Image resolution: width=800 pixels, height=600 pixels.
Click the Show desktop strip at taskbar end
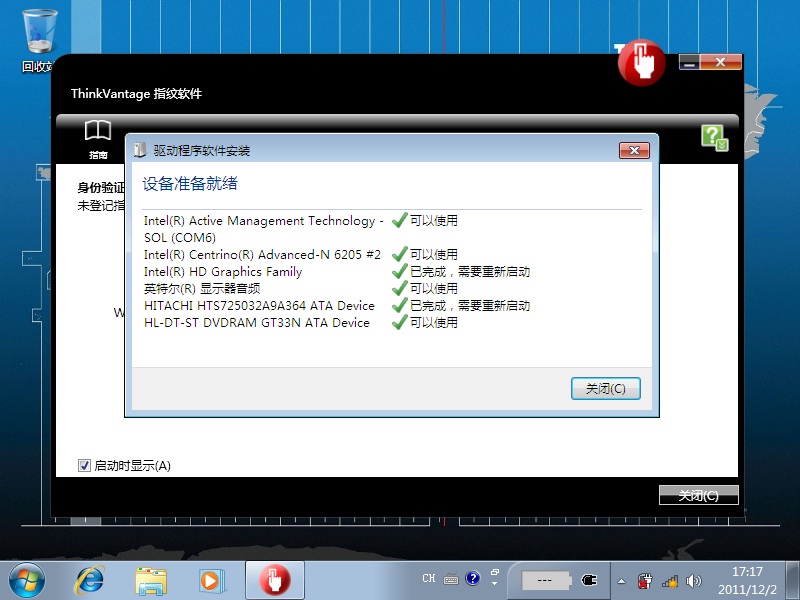792,581
